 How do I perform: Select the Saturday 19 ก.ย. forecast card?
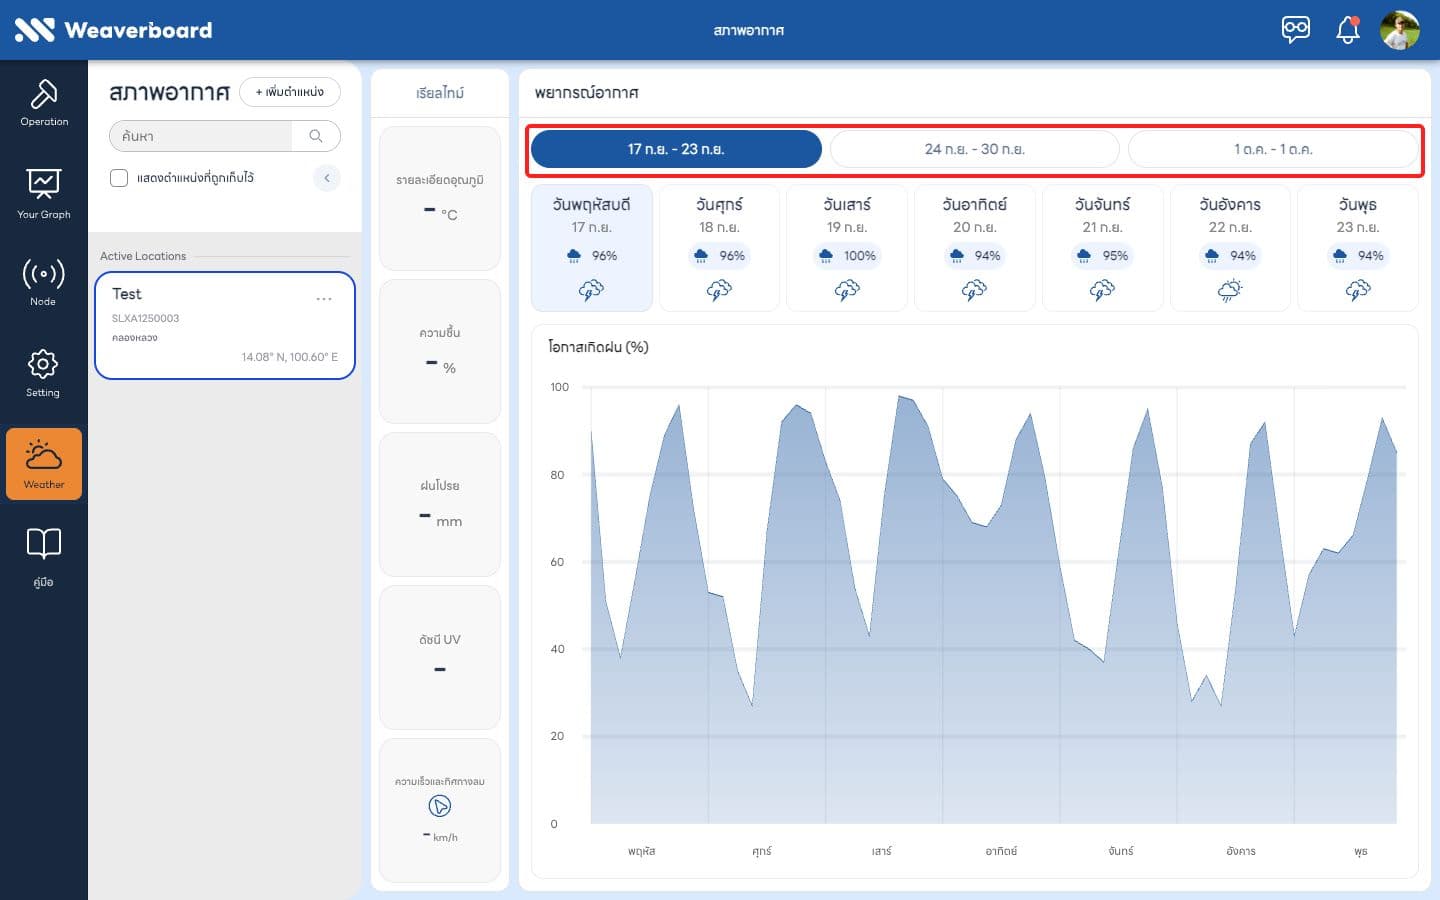pyautogui.click(x=847, y=248)
